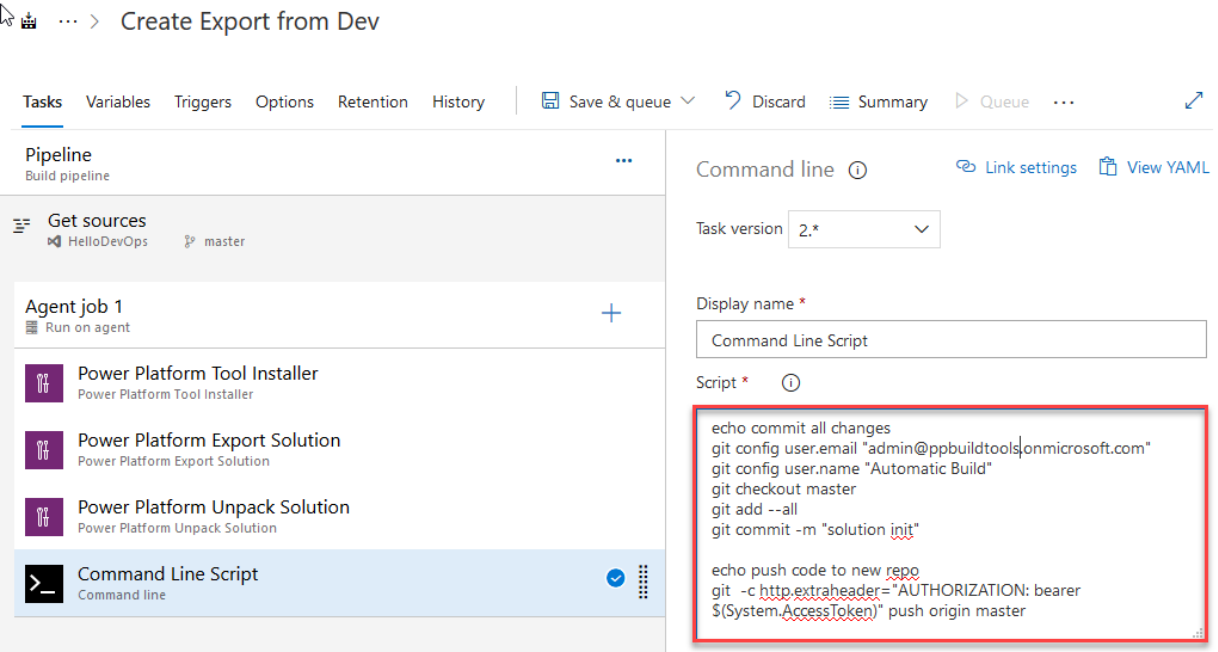Open the Pipeline ellipsis menu
Image resolution: width=1218 pixels, height=652 pixels.
624,161
